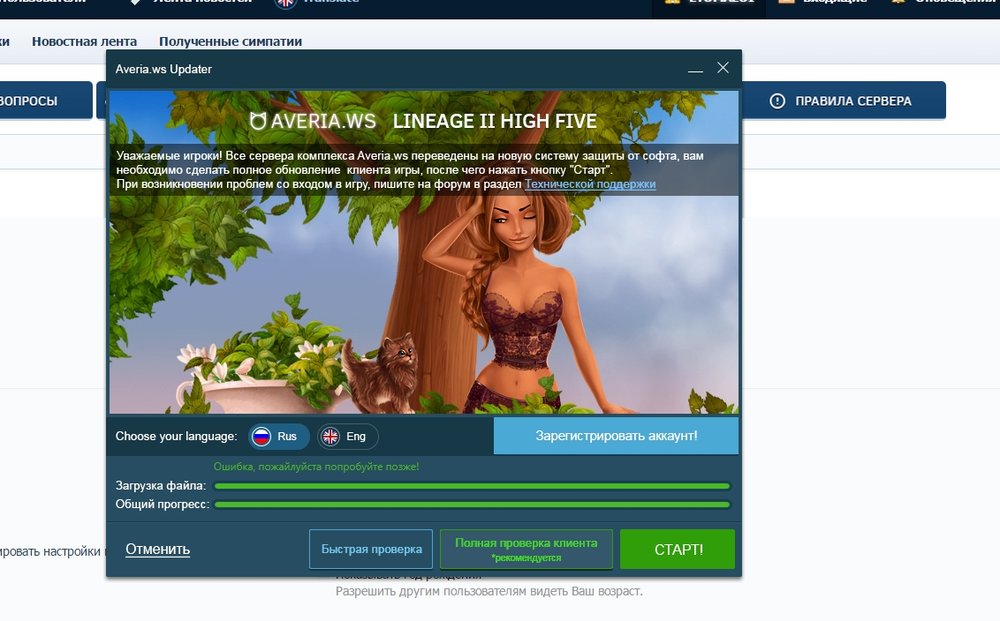Click the British flag icon in updater
1000x621 pixels.
point(330,437)
